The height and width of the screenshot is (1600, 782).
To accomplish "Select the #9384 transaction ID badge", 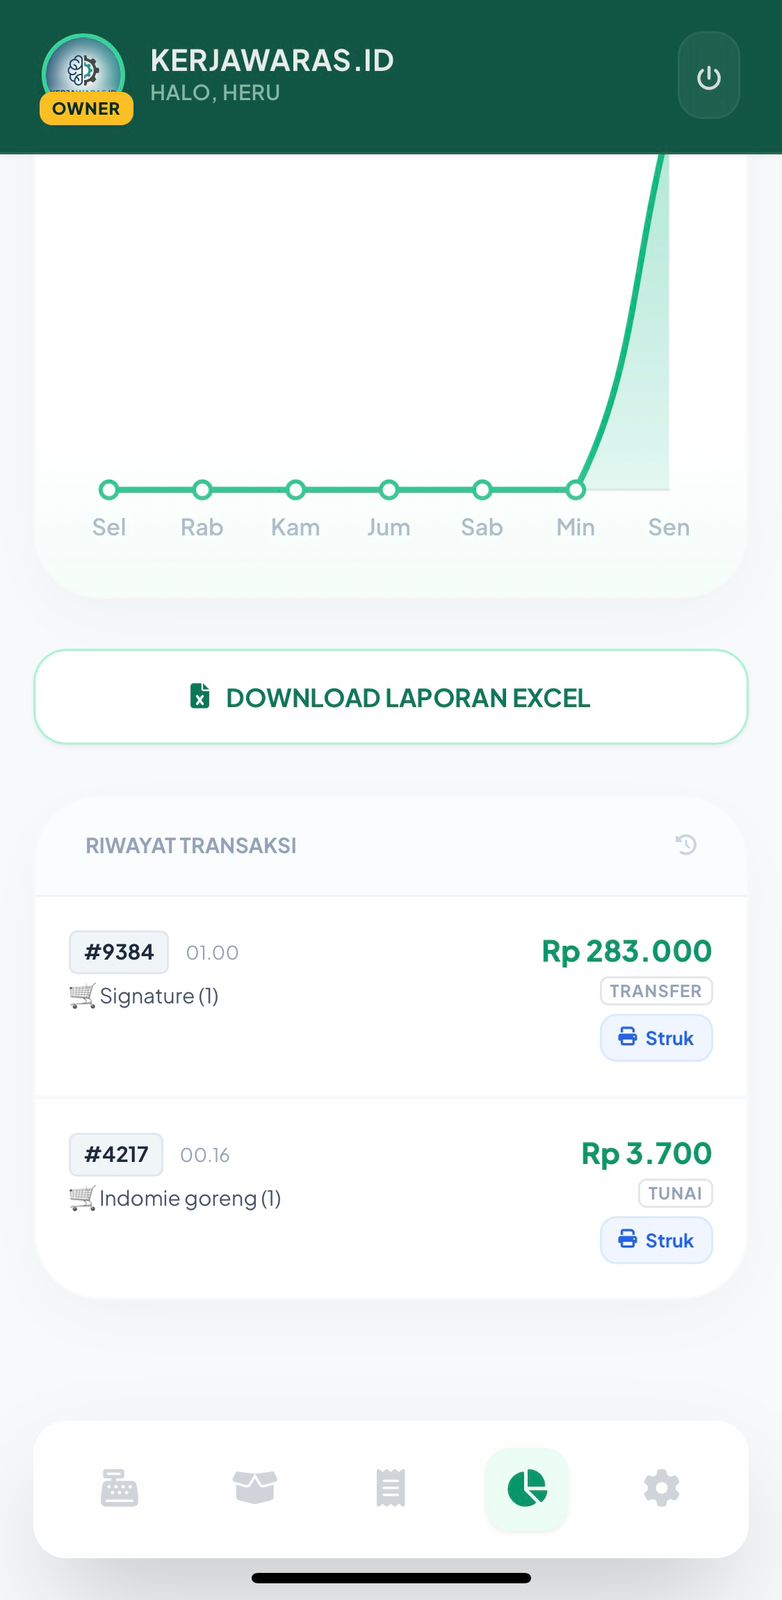I will (x=119, y=952).
